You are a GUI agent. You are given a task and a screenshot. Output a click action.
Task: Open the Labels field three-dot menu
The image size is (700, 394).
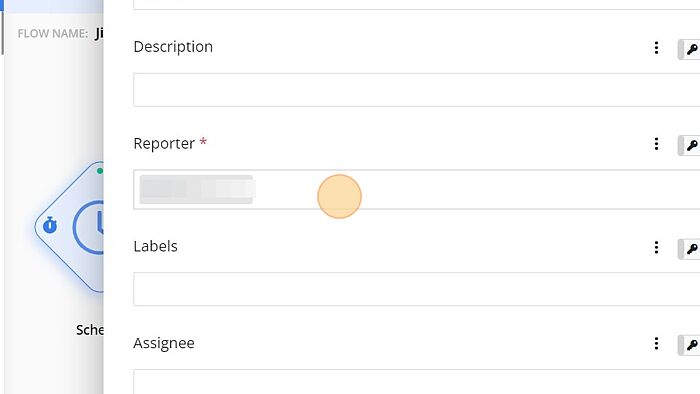656,247
